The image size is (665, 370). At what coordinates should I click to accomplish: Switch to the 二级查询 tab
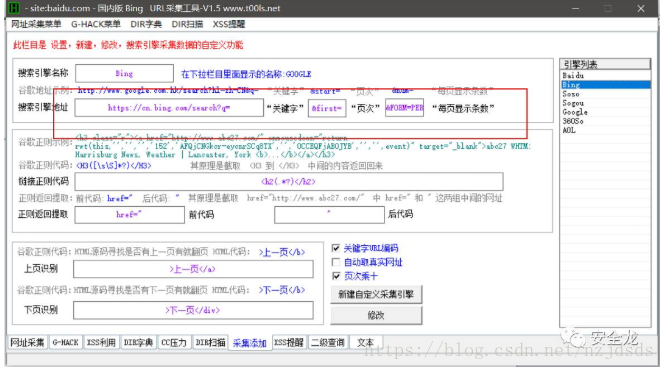point(328,342)
